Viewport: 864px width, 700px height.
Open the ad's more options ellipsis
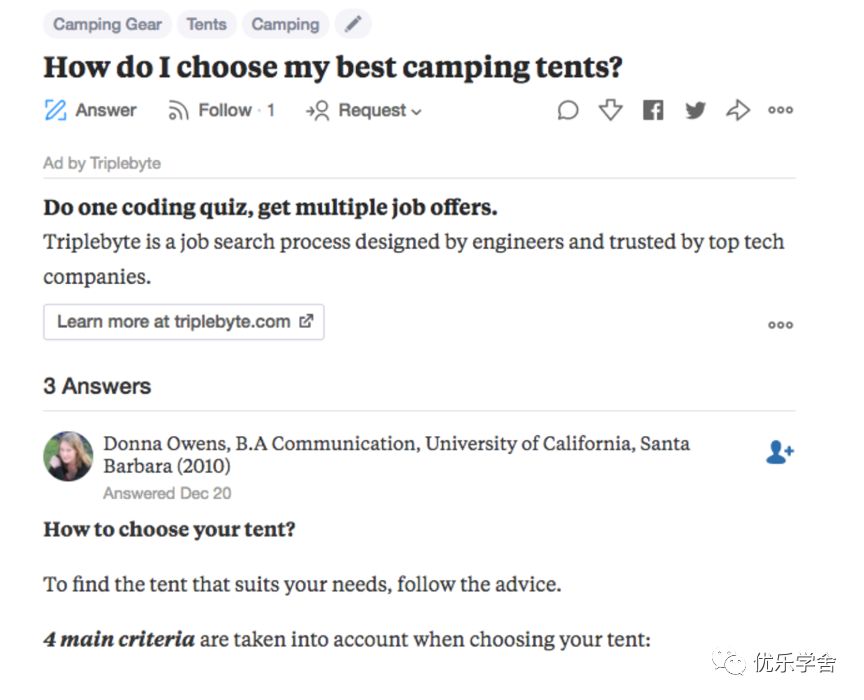(x=781, y=324)
